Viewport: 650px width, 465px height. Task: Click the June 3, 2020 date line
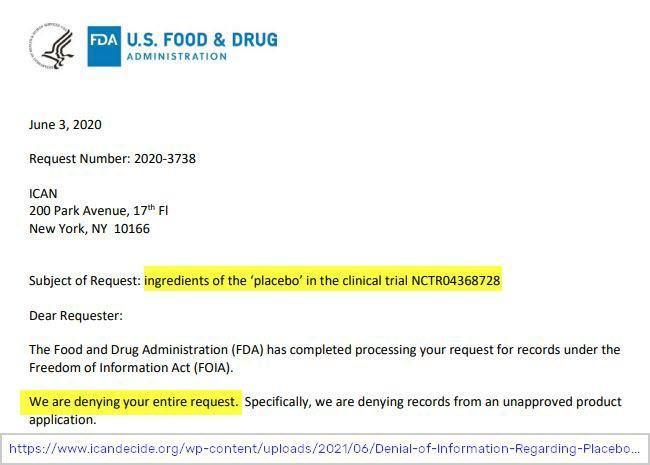pos(65,125)
